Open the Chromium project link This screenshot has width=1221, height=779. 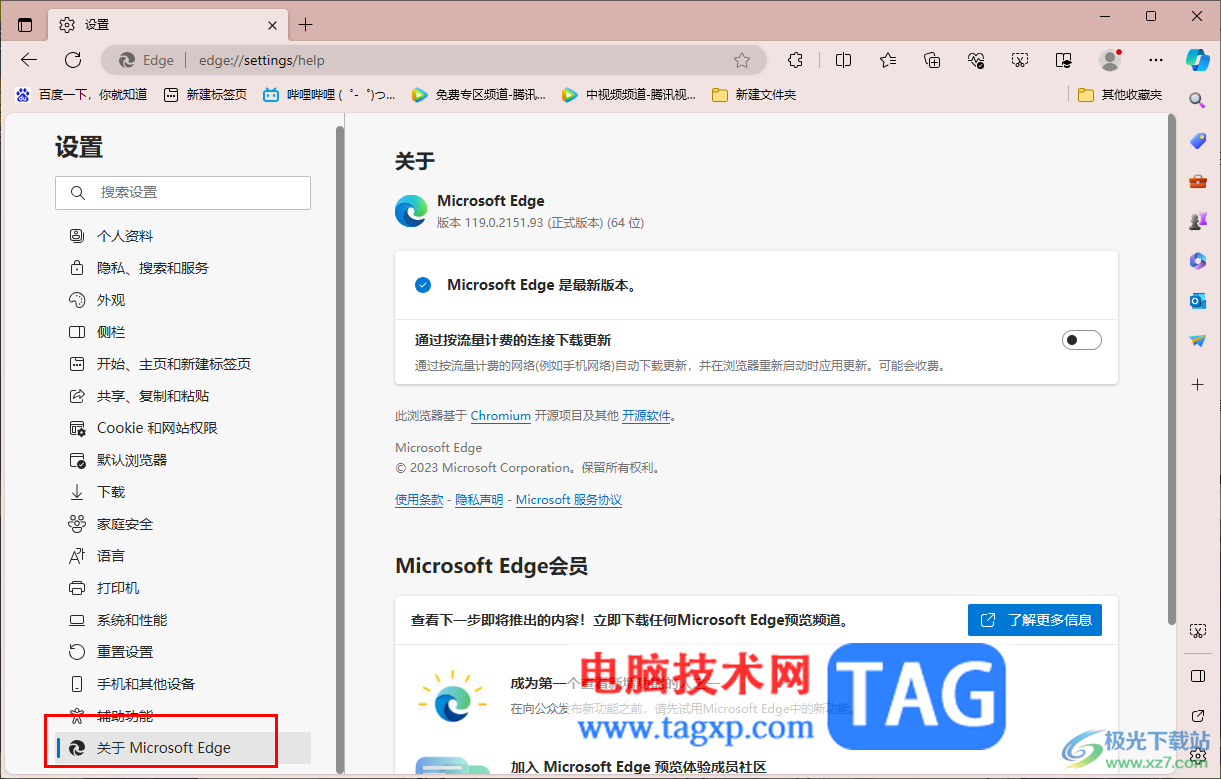(500, 415)
